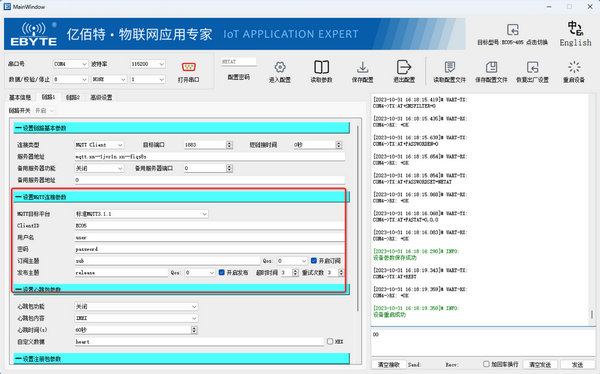Collapse the 设置链路基本参数 section header
This screenshot has height=374, width=600.
point(181,128)
